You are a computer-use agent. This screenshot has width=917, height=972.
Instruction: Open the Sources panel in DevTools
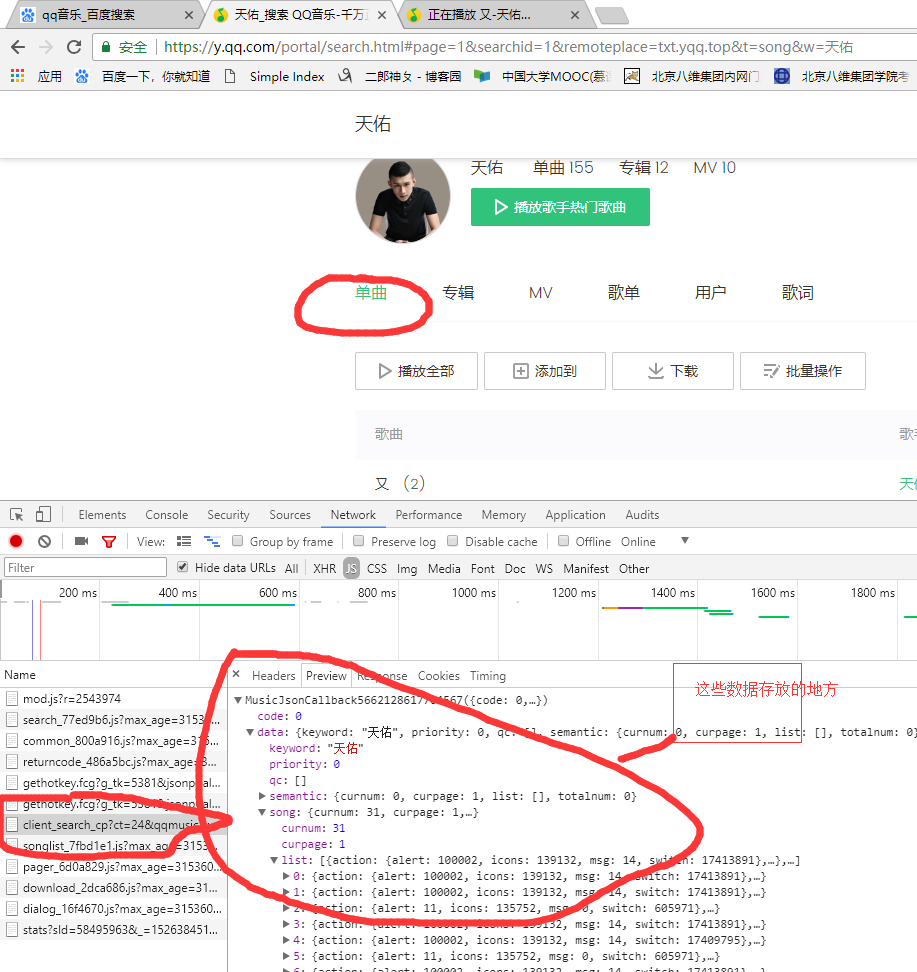point(290,515)
